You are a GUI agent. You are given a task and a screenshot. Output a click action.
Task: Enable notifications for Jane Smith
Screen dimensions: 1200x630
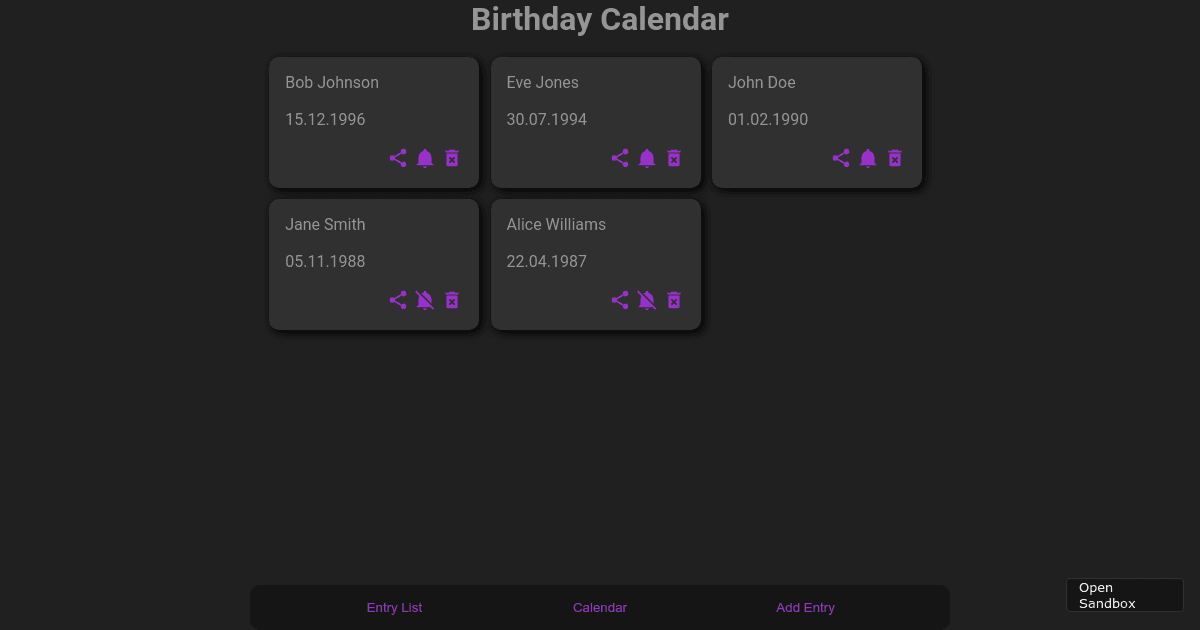(x=425, y=300)
